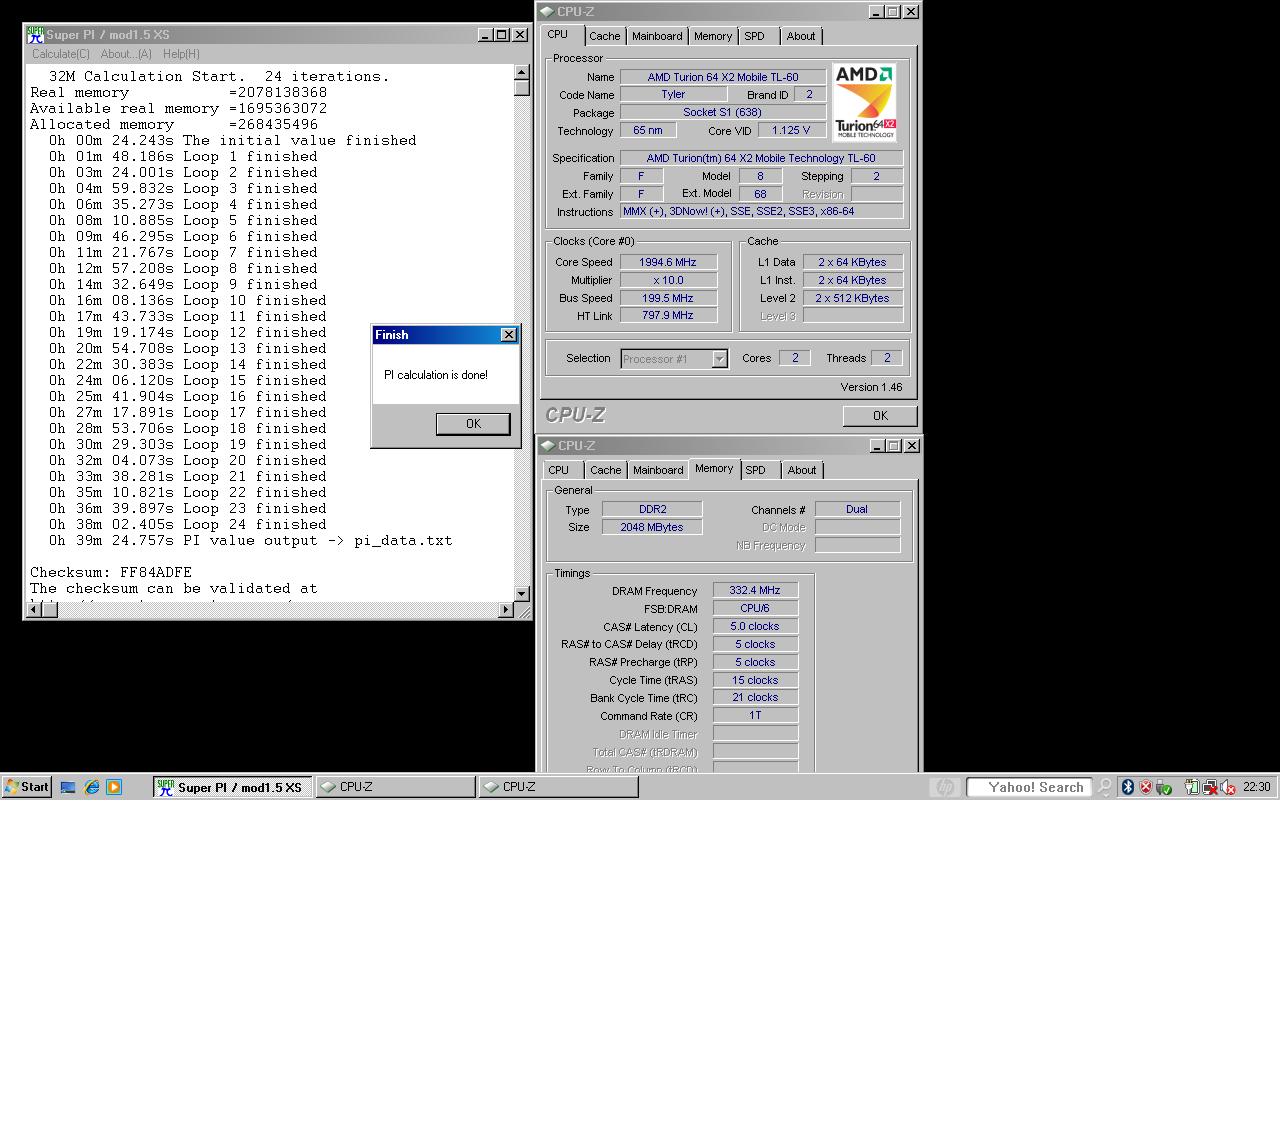Open Processor #1 selection dropdown
The height and width of the screenshot is (1132, 1280).
[719, 359]
